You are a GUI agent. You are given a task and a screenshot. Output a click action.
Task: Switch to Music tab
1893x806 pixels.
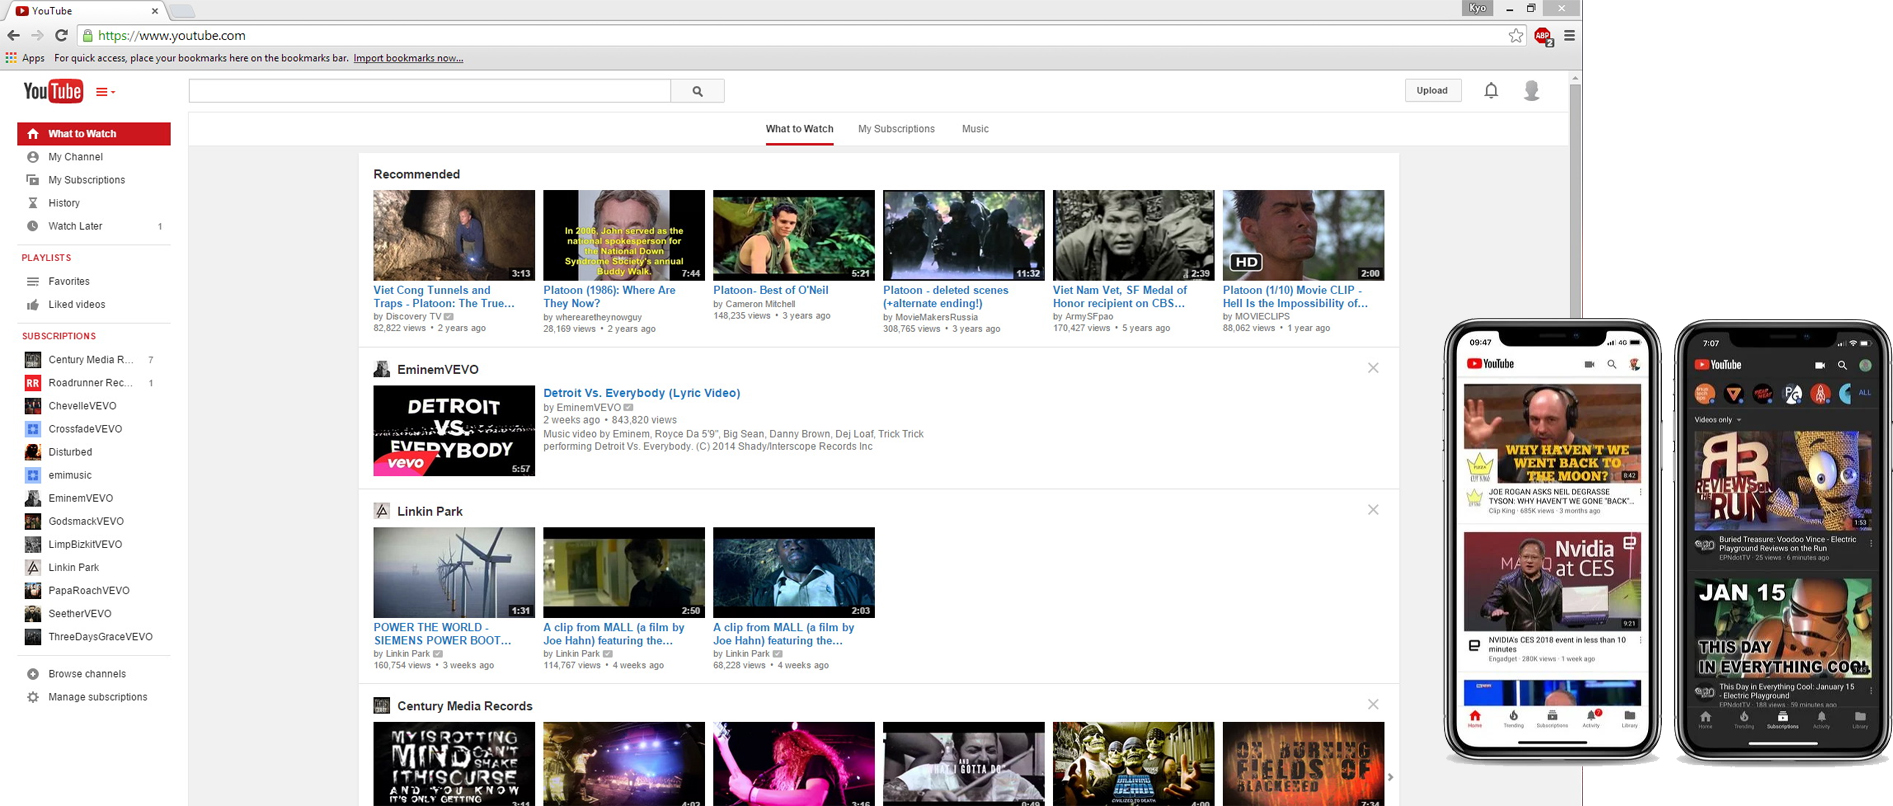point(975,129)
